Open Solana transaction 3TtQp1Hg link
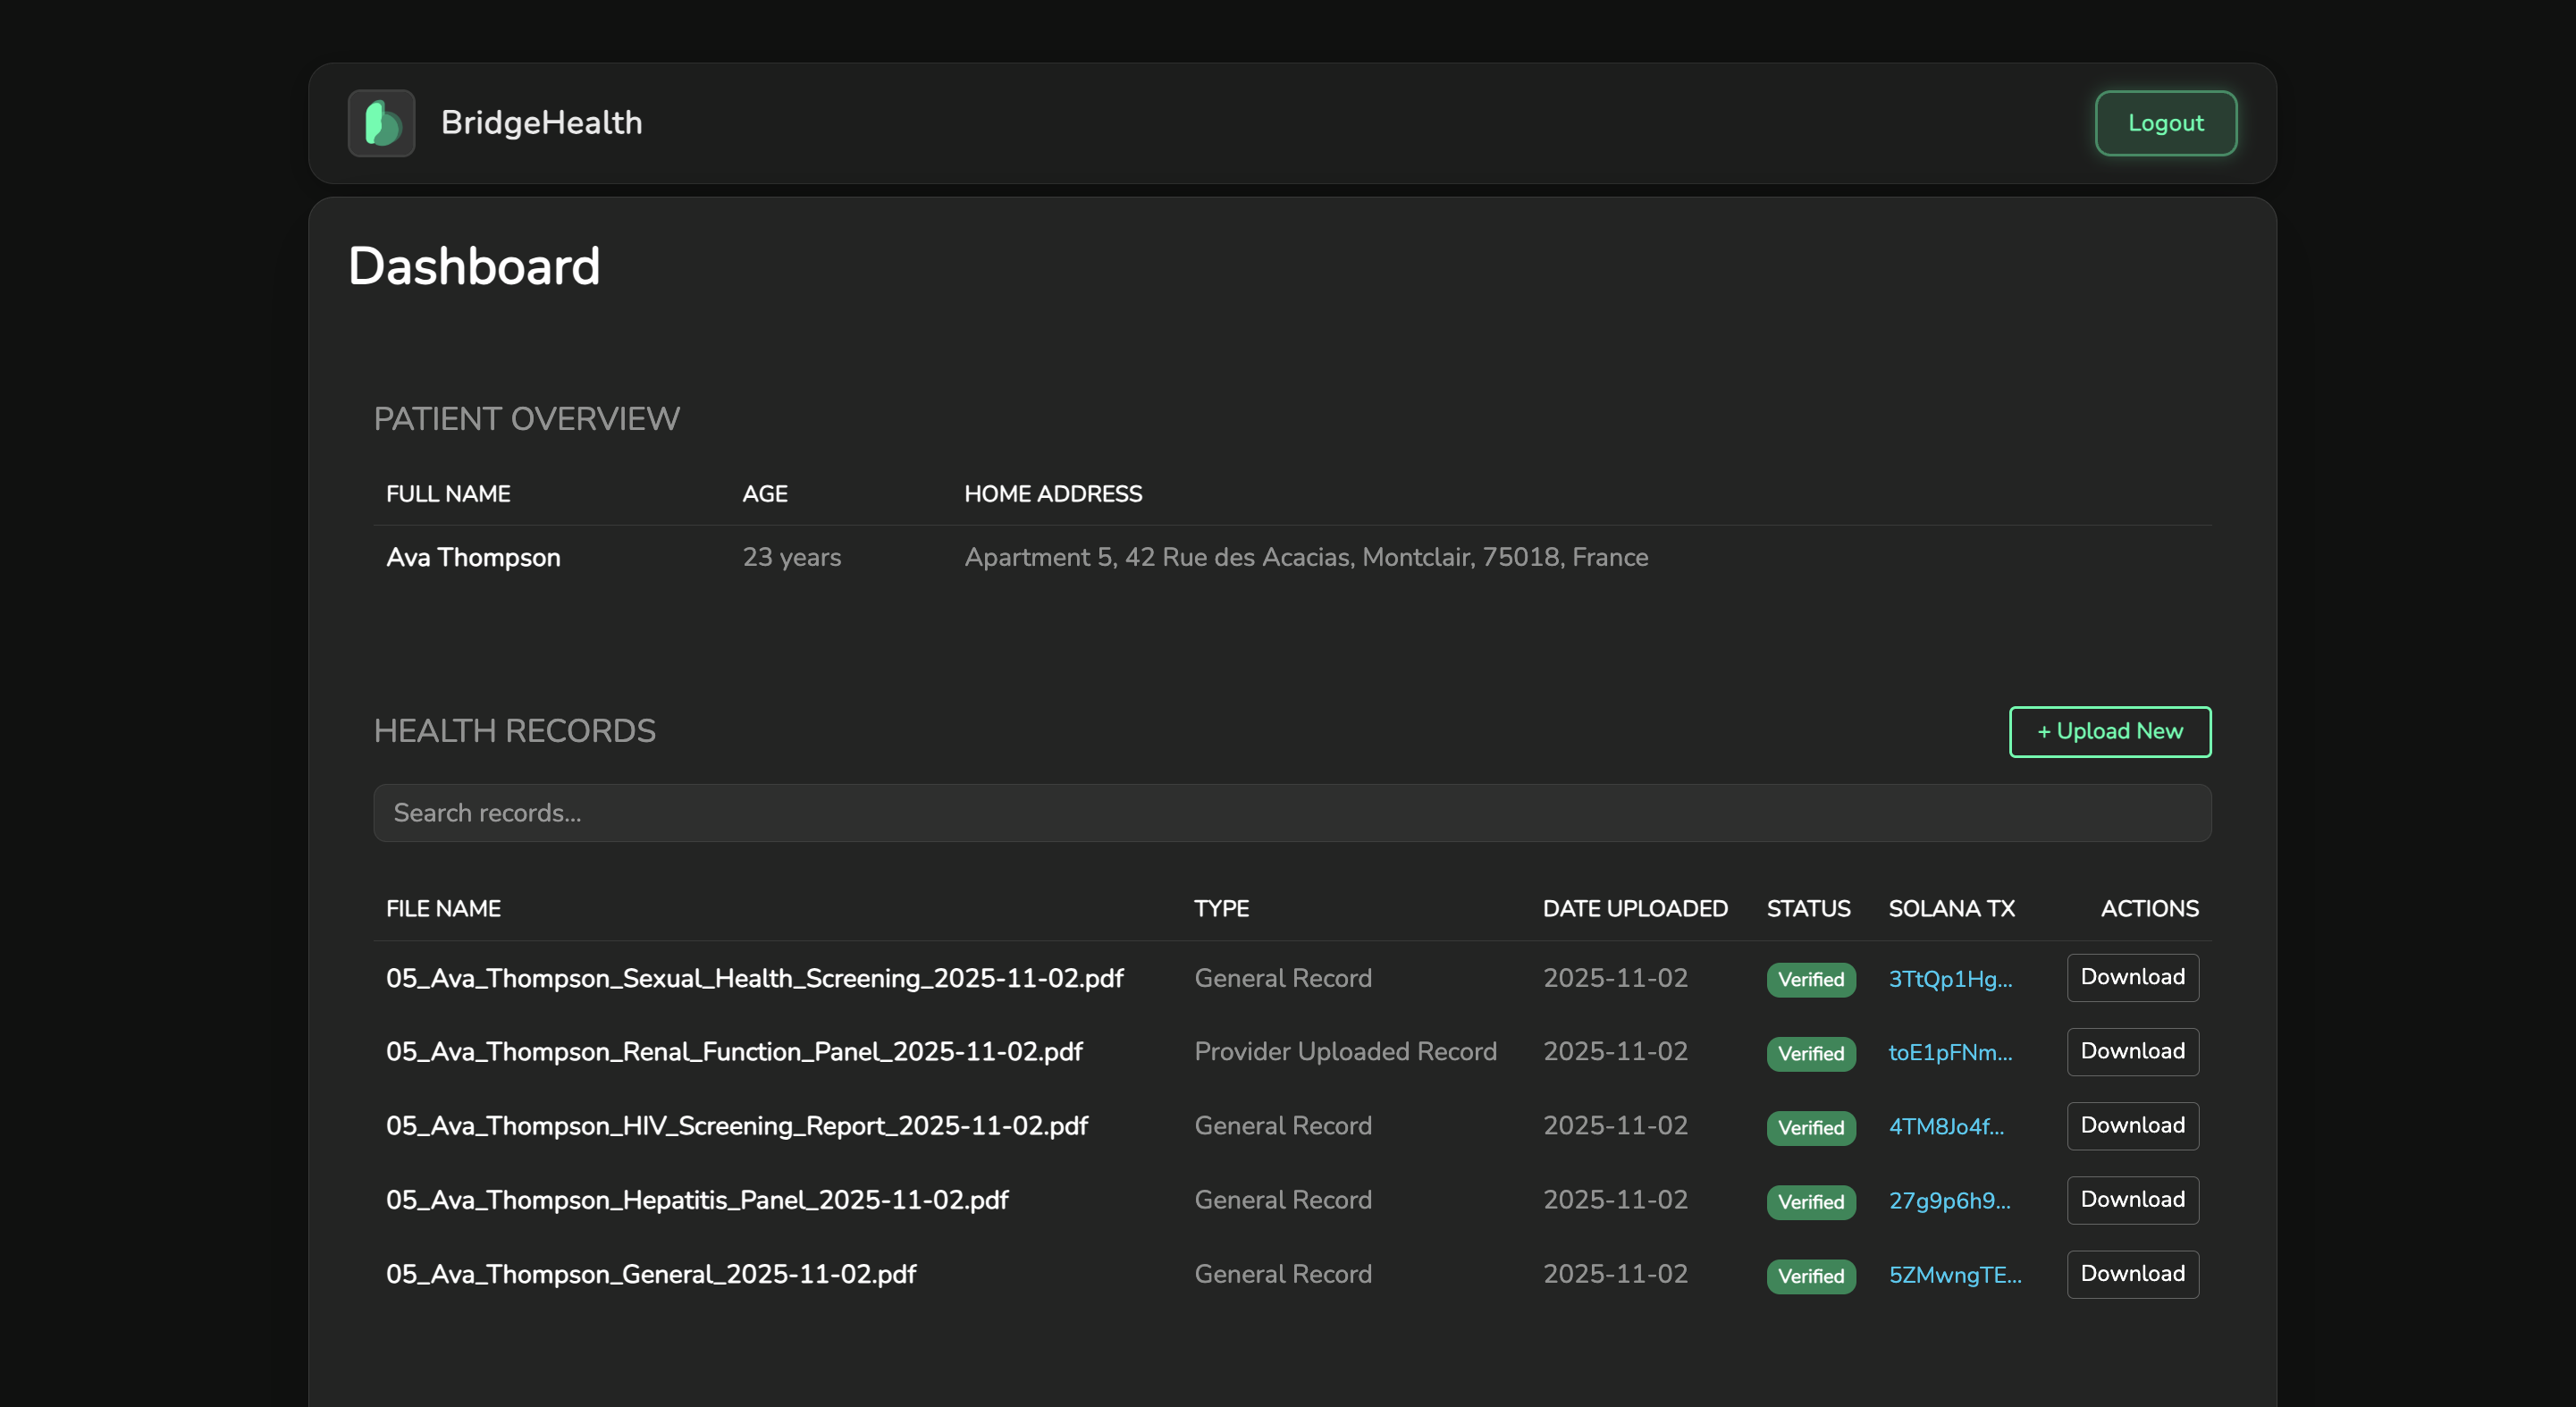Image resolution: width=2576 pixels, height=1407 pixels. point(1949,979)
